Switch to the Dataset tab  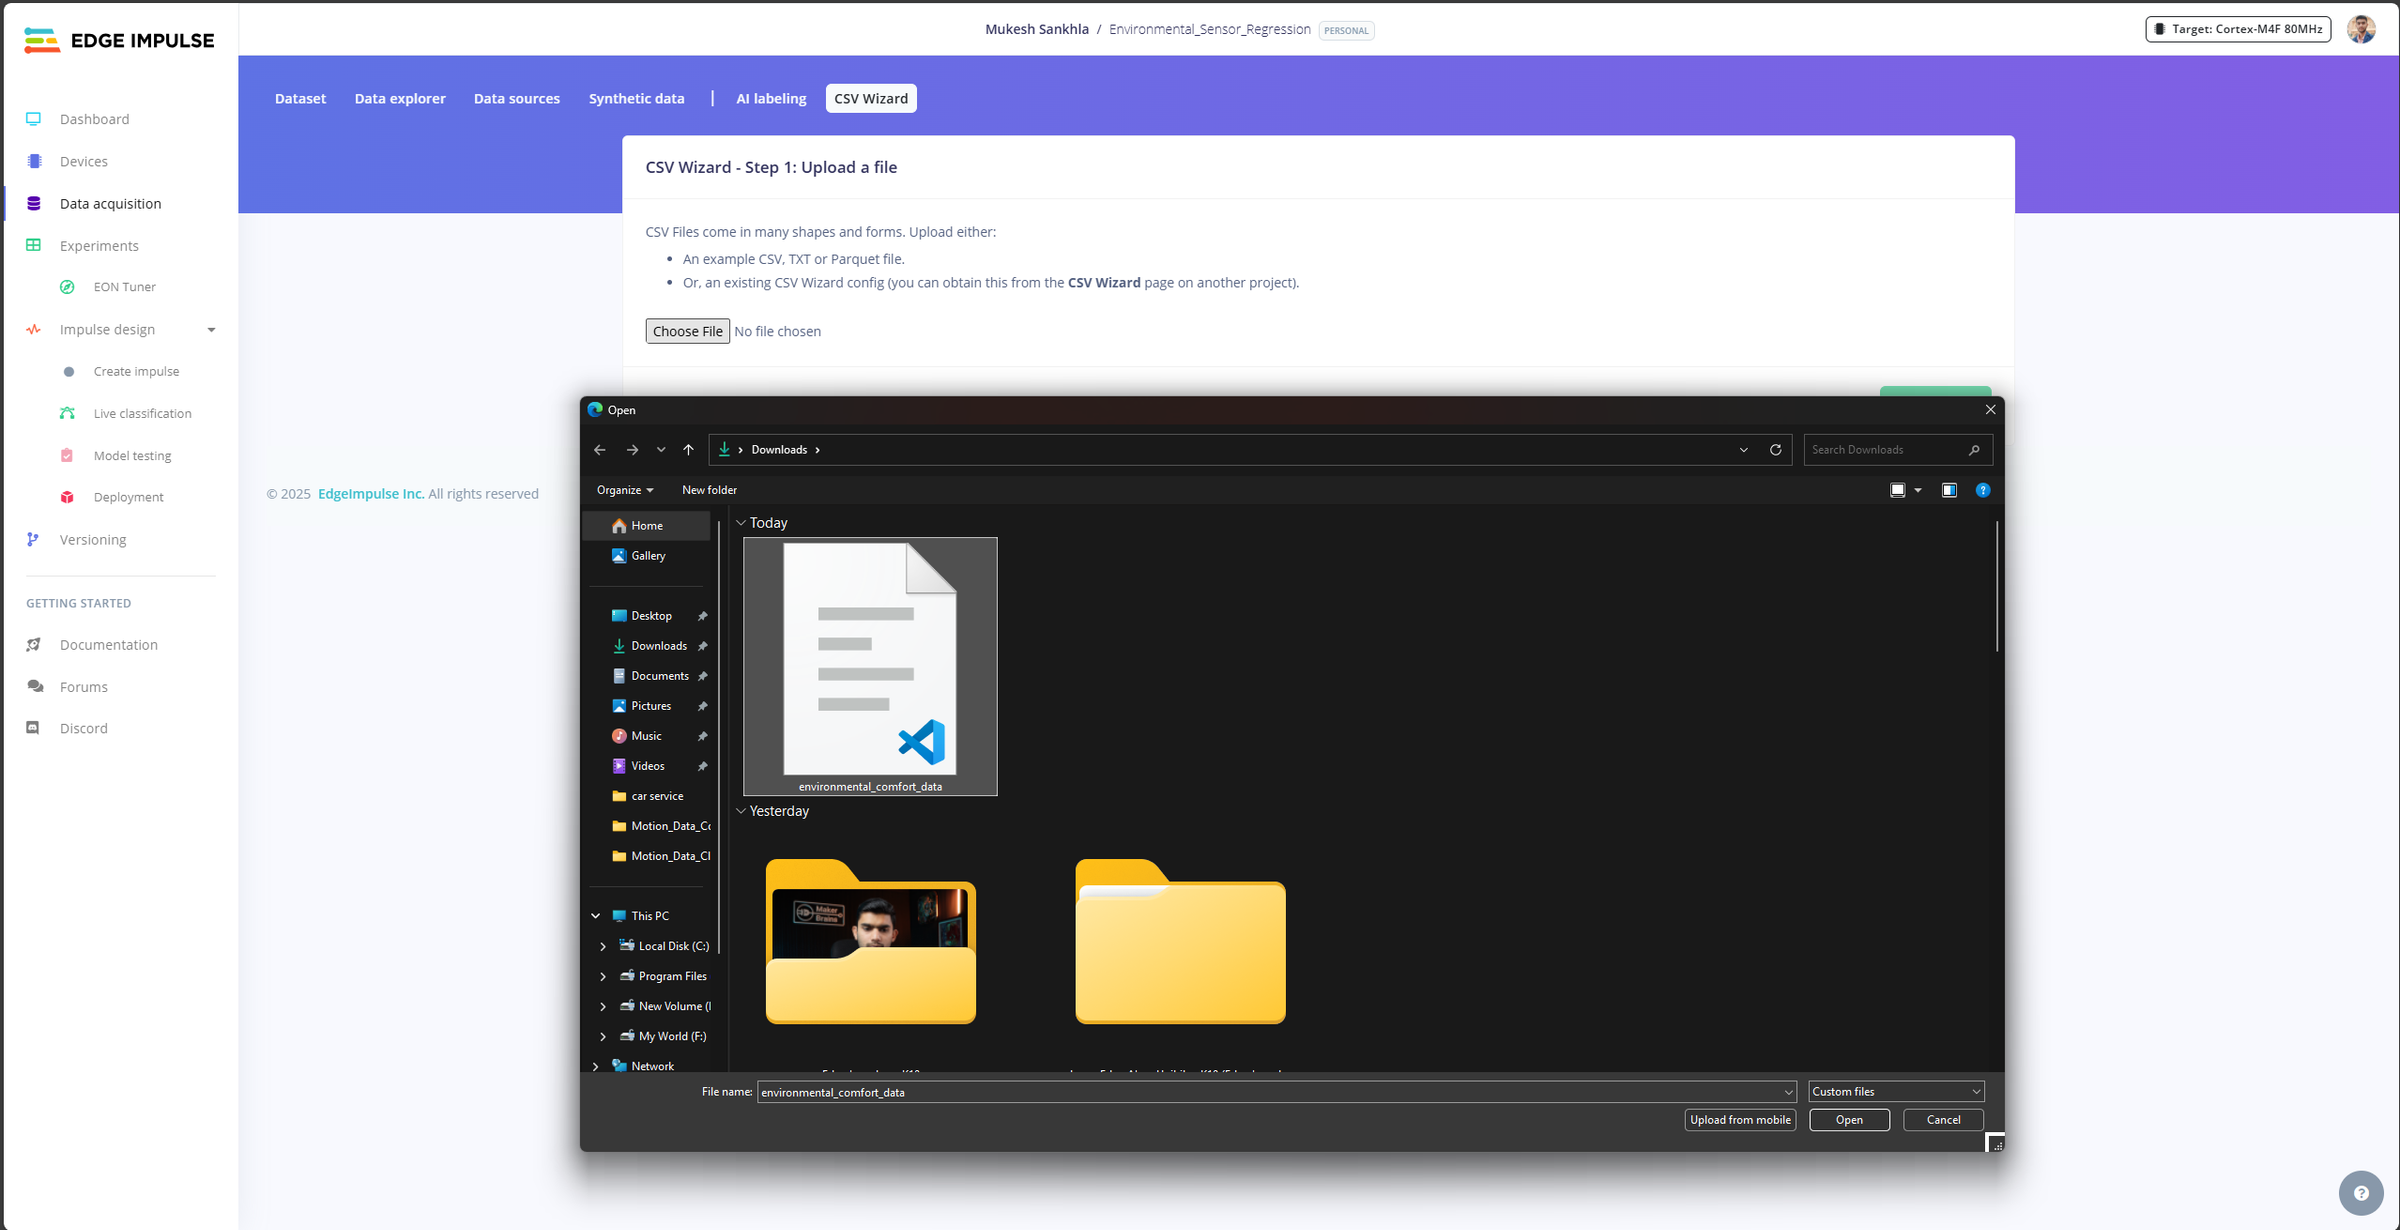pyautogui.click(x=300, y=98)
